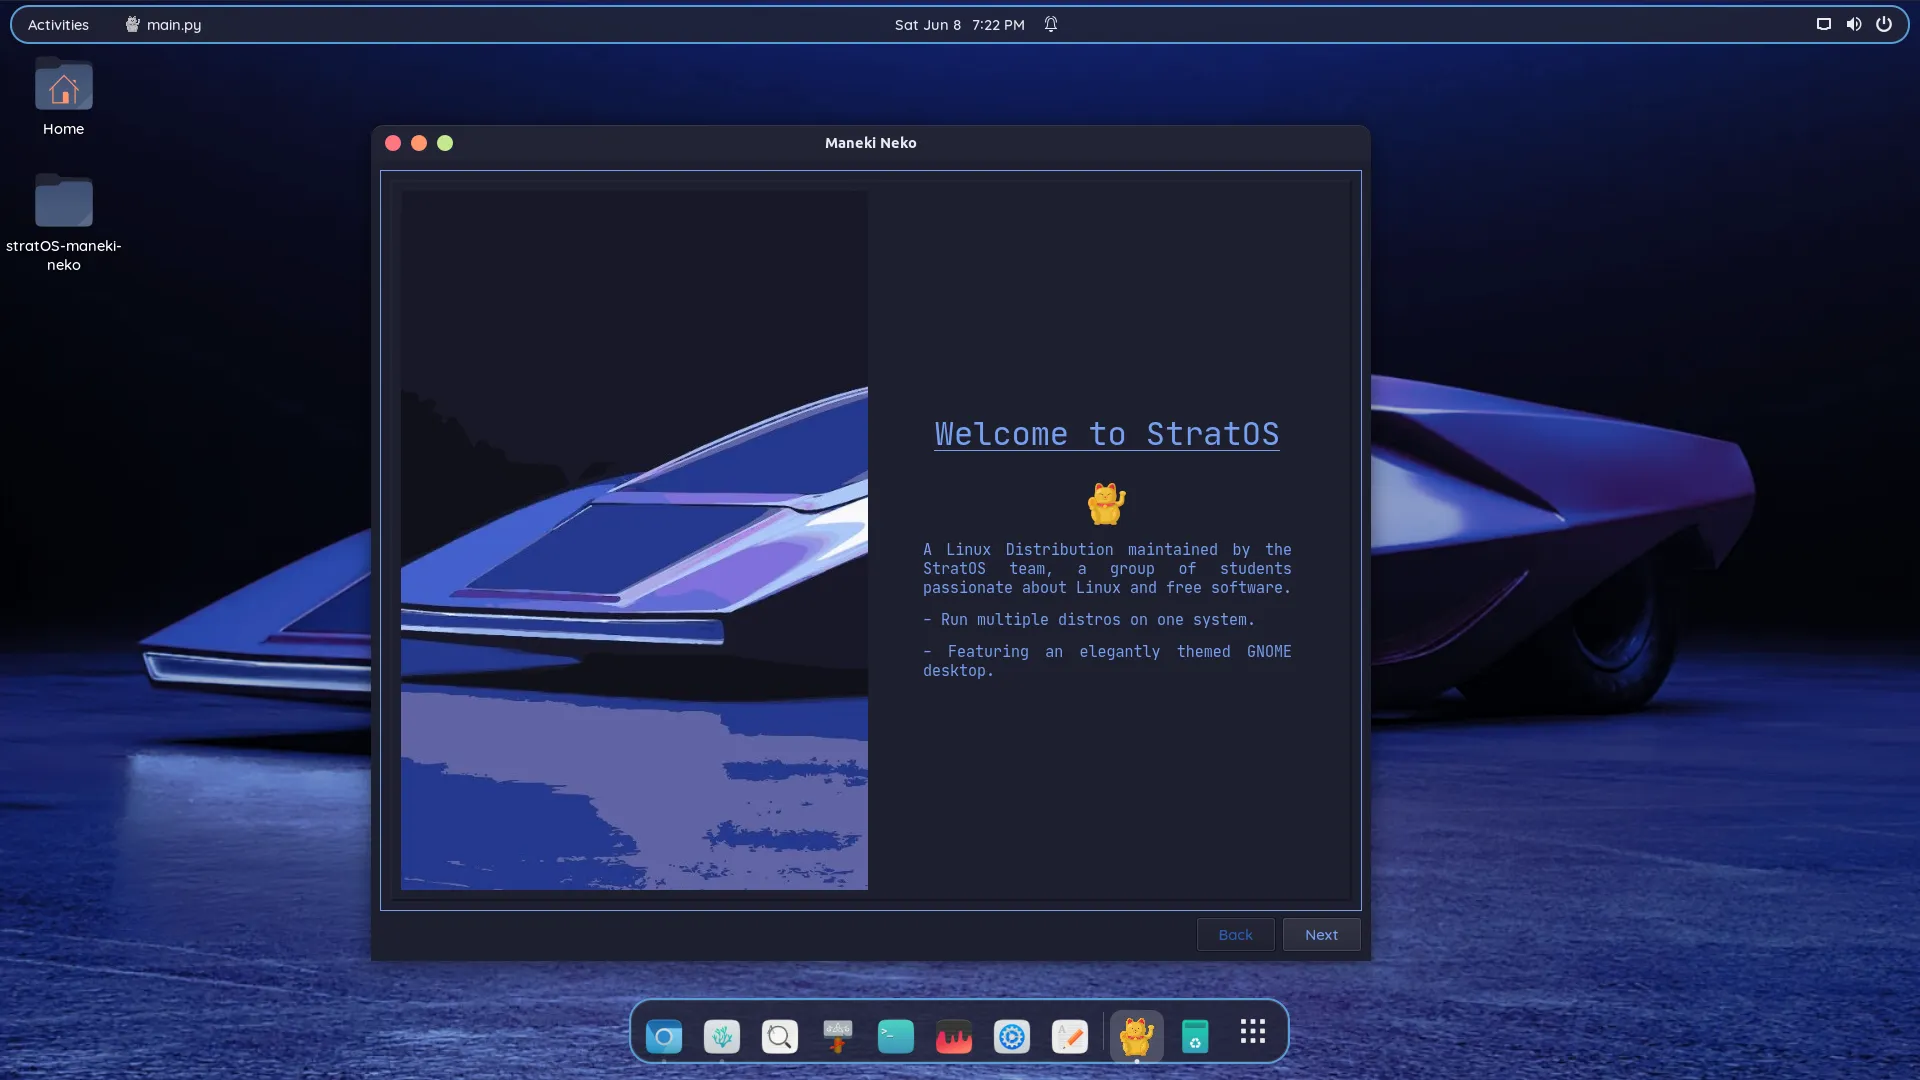Click the power icon in the top bar
Image resolution: width=1920 pixels, height=1080 pixels.
(1884, 23)
